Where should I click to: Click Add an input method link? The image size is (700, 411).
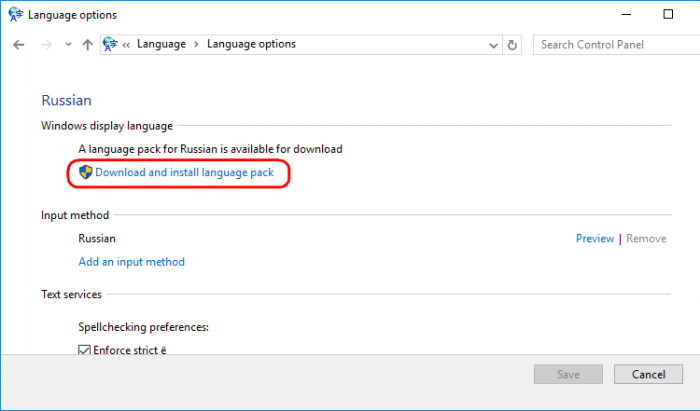pyautogui.click(x=132, y=262)
